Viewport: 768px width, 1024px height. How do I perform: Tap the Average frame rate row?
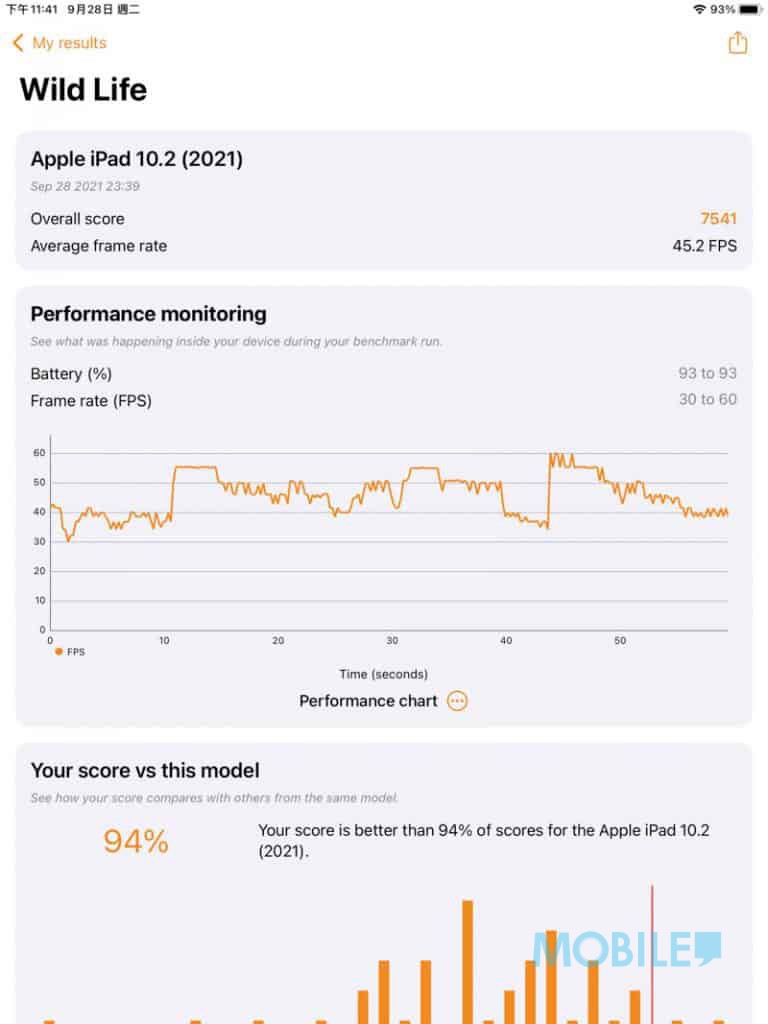[x=383, y=246]
